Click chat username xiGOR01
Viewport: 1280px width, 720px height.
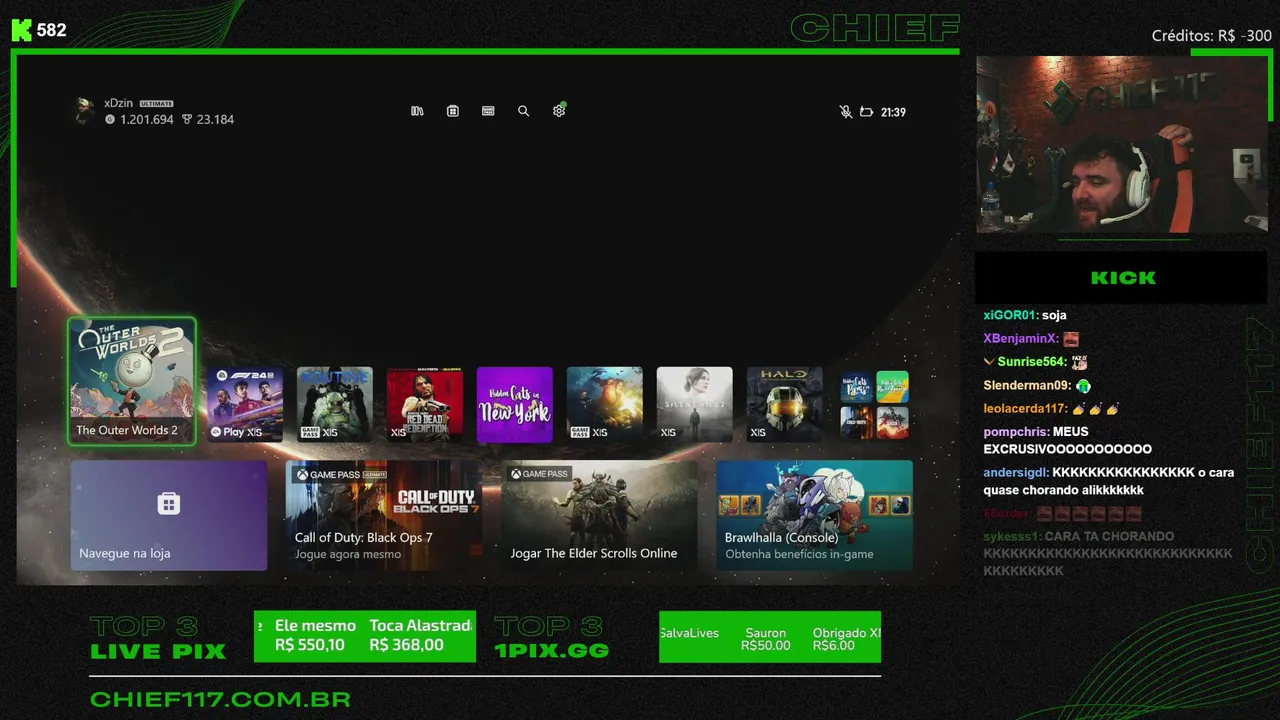[x=1010, y=315]
